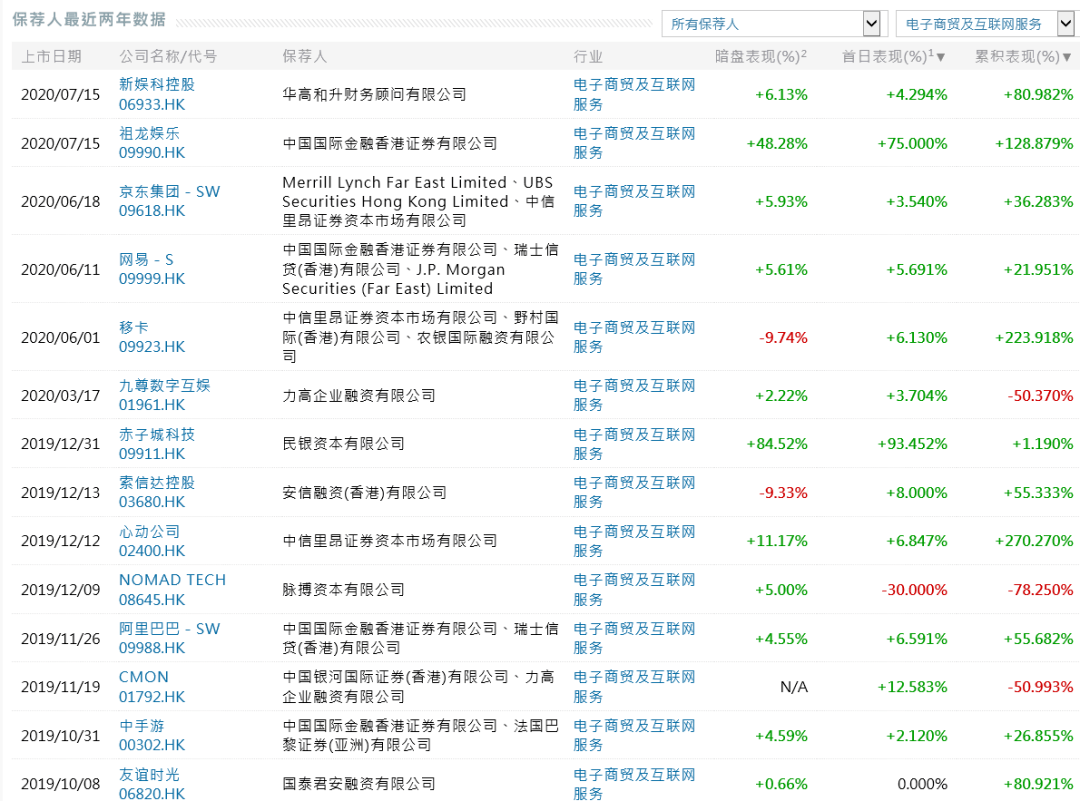Viewport: 1080px width, 801px height.
Task: Click industry link in 心动公司 row
Action: [634, 541]
